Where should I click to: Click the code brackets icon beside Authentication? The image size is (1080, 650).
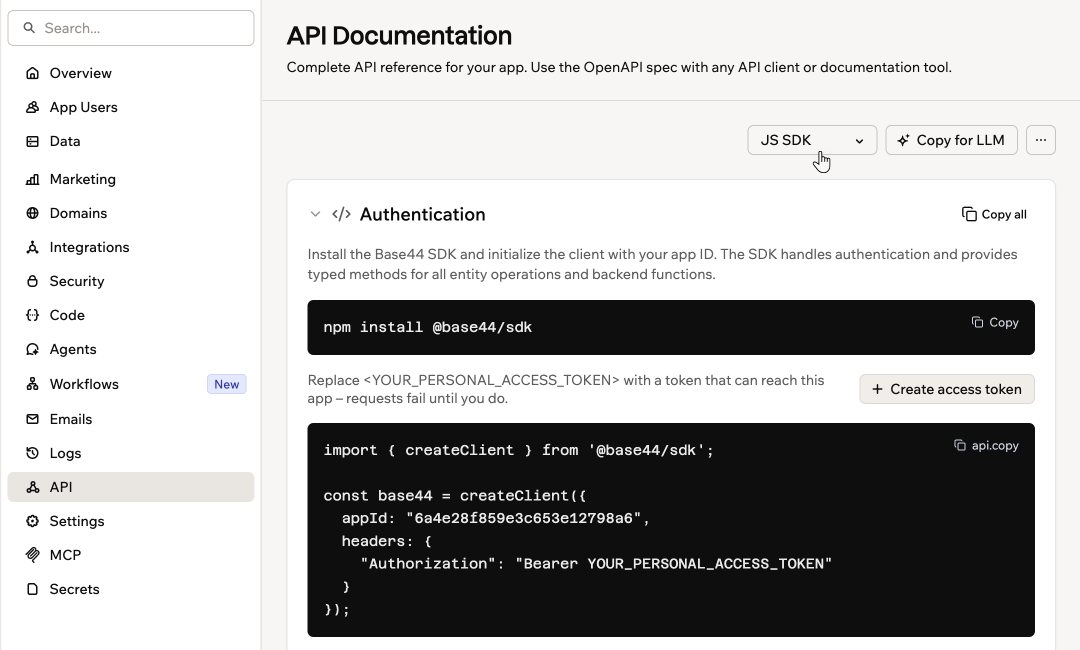coord(342,214)
